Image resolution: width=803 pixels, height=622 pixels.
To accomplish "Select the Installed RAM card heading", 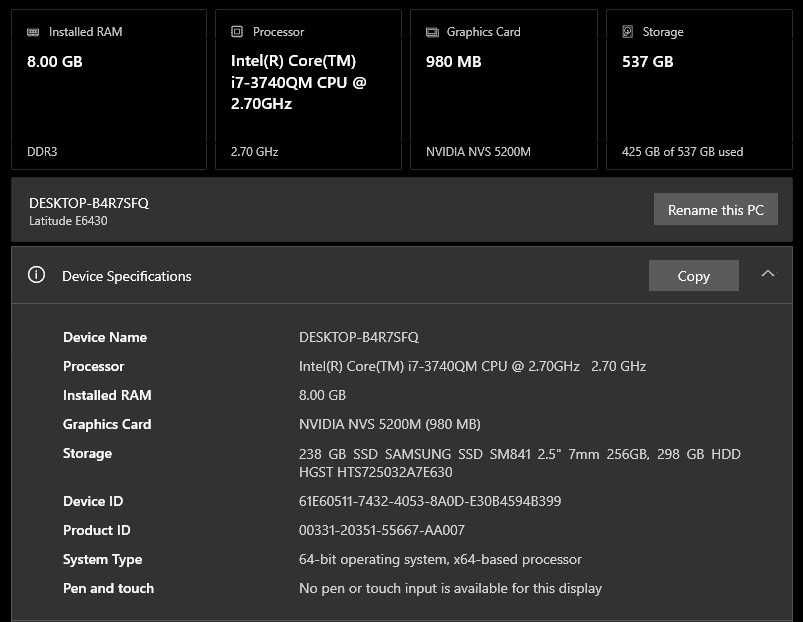I will click(x=86, y=32).
